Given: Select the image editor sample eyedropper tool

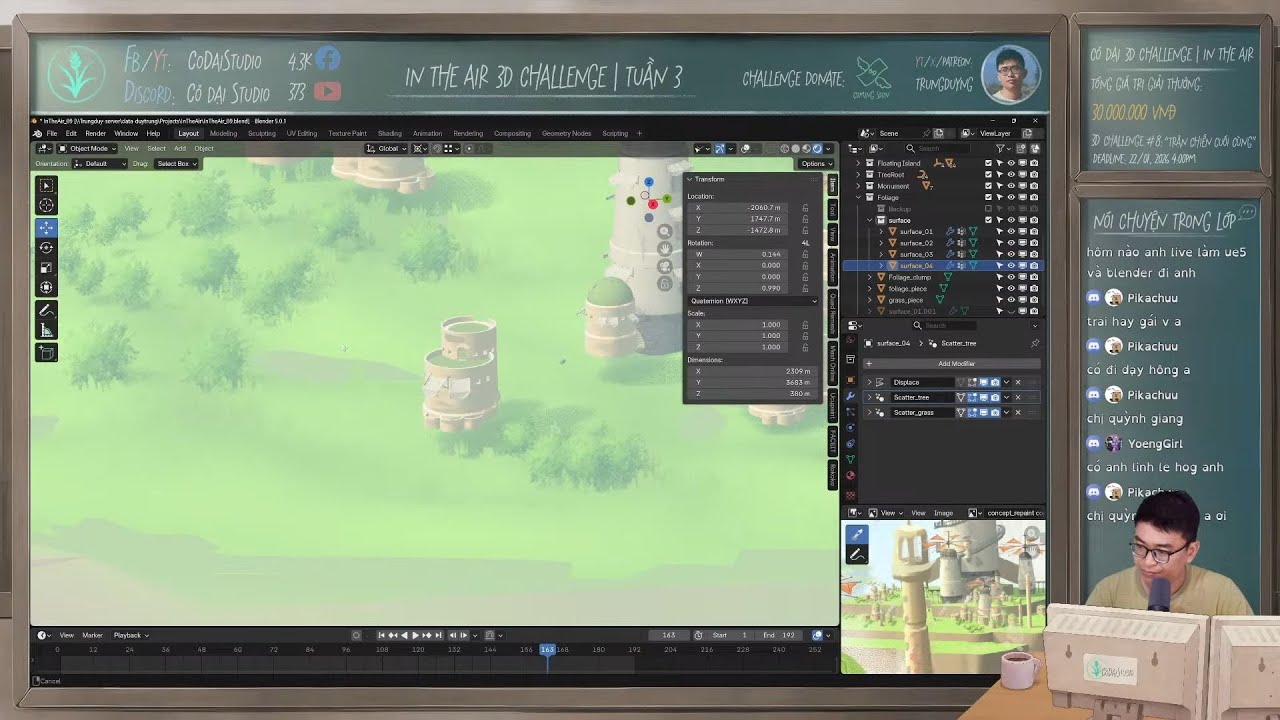Looking at the screenshot, I should click(x=856, y=535).
